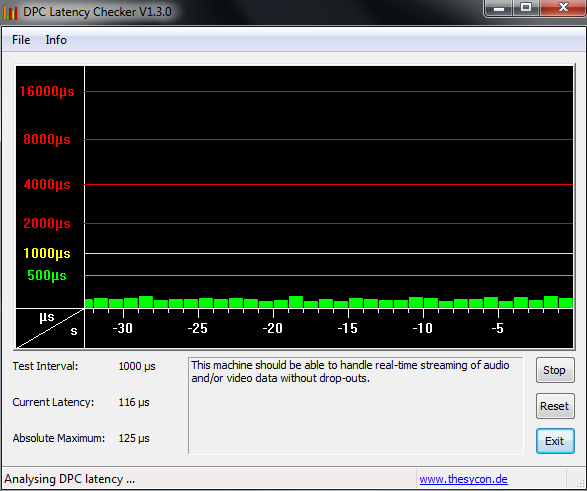Click the 500µs green threshold label
This screenshot has width=587, height=491.
tap(47, 275)
